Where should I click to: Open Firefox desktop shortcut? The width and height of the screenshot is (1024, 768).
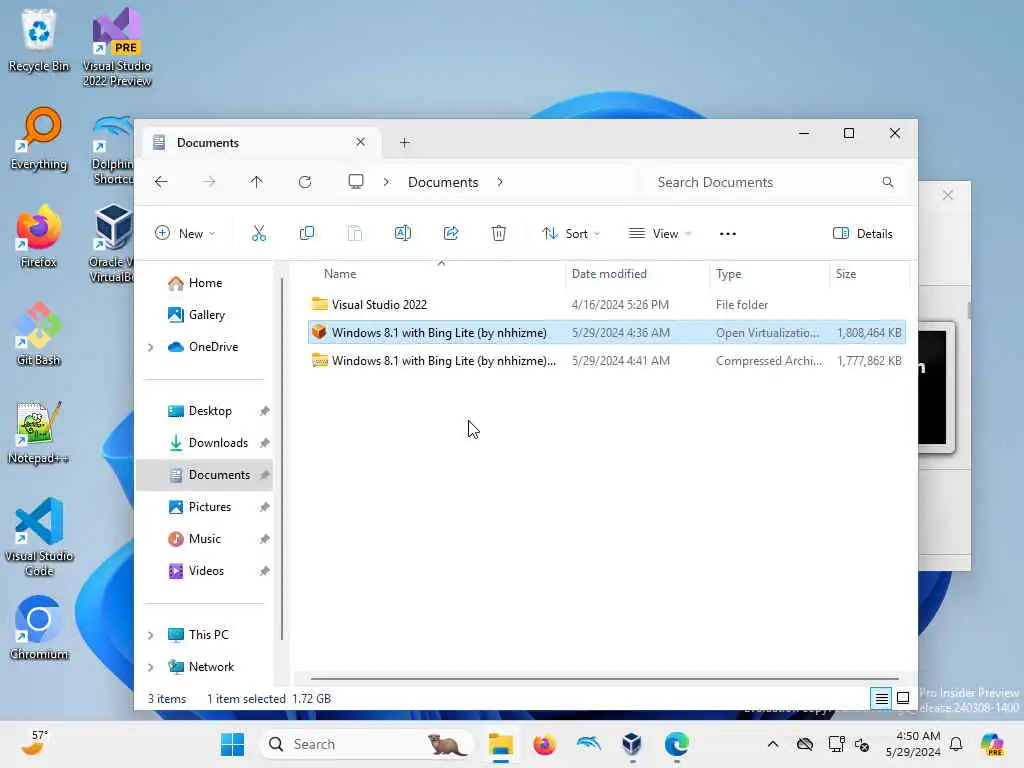click(39, 236)
